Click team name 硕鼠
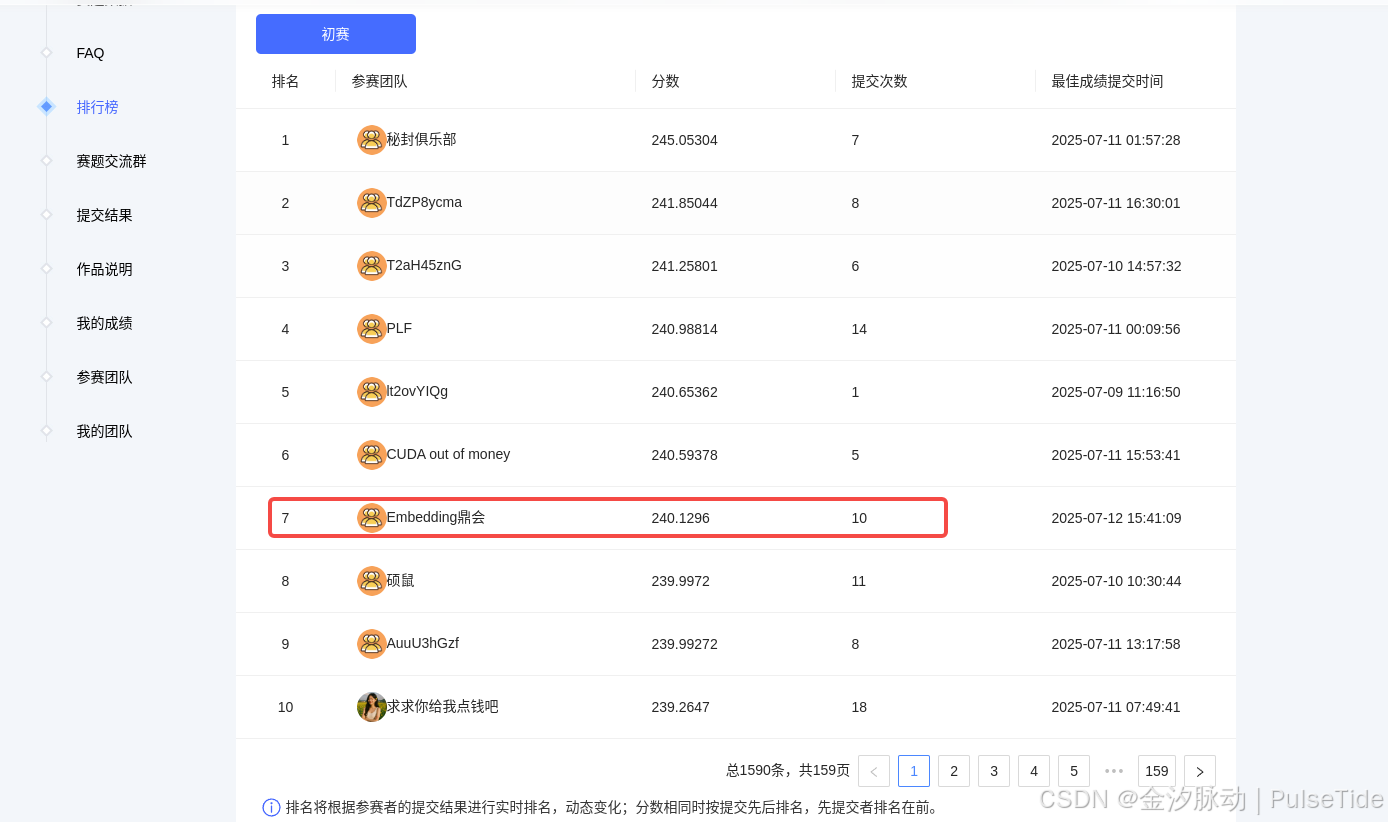The image size is (1388, 822). (400, 580)
